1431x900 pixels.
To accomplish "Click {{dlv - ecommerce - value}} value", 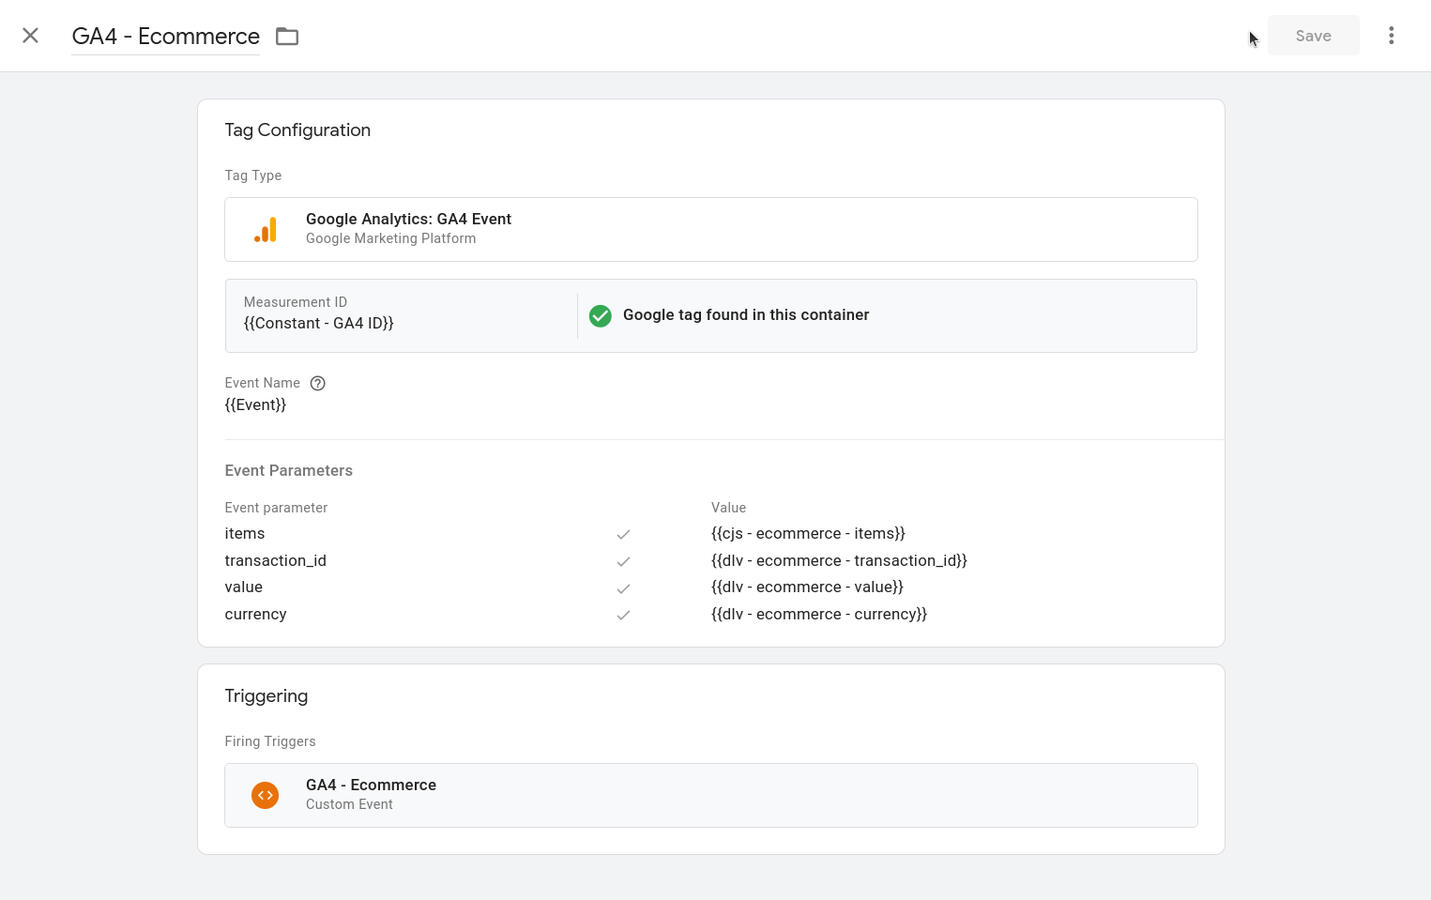I will coord(807,587).
